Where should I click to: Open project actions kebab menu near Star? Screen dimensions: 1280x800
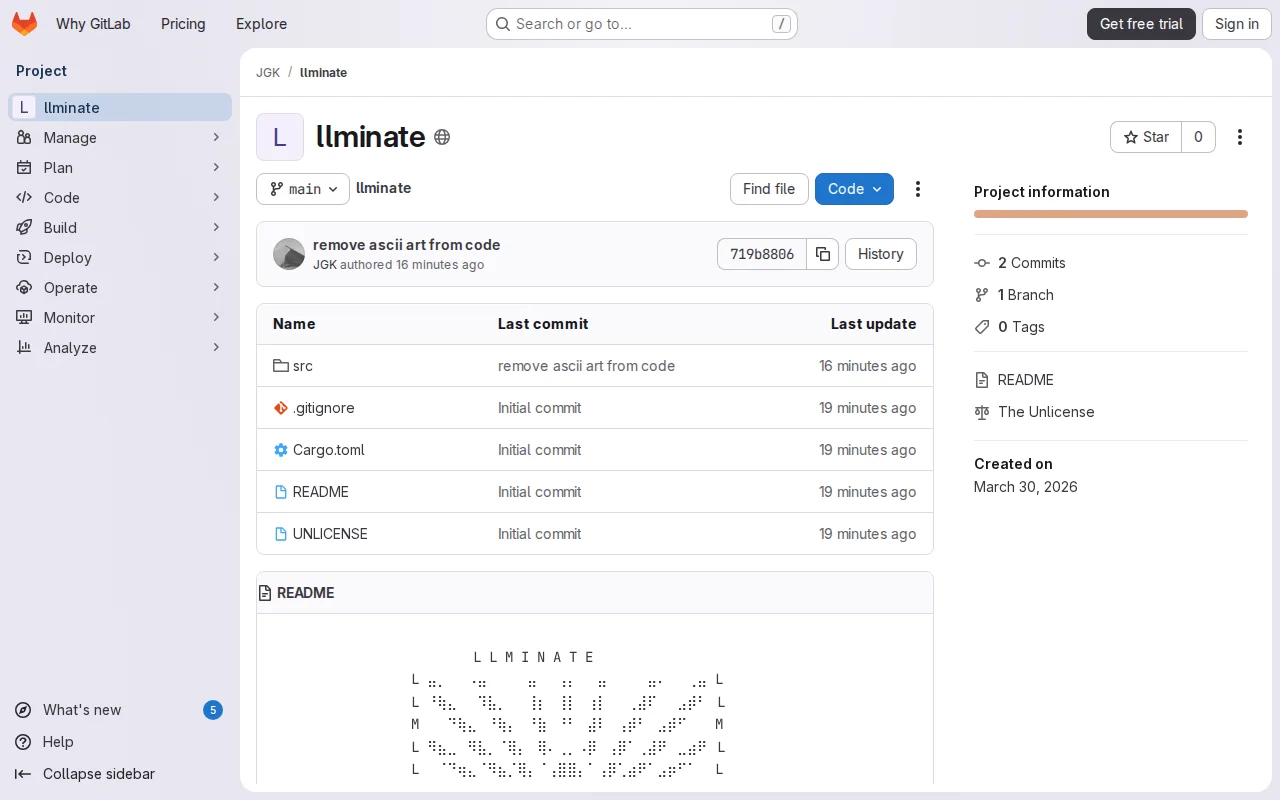pyautogui.click(x=1240, y=137)
